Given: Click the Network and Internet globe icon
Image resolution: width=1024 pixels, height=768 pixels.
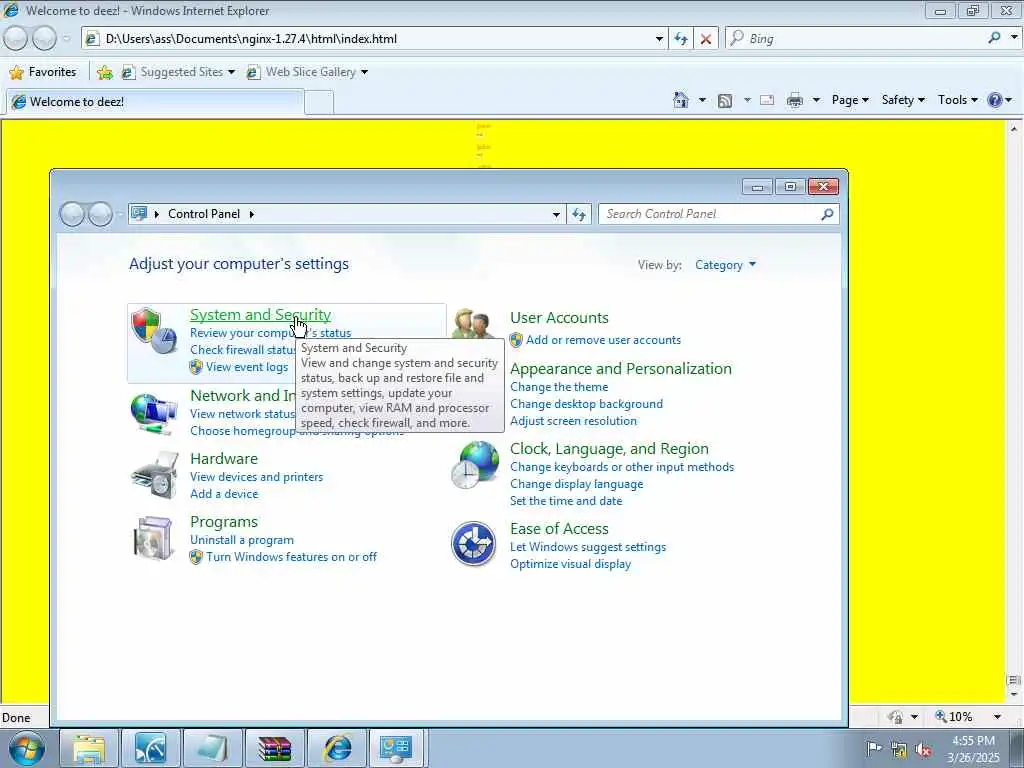Looking at the screenshot, I should tap(153, 414).
